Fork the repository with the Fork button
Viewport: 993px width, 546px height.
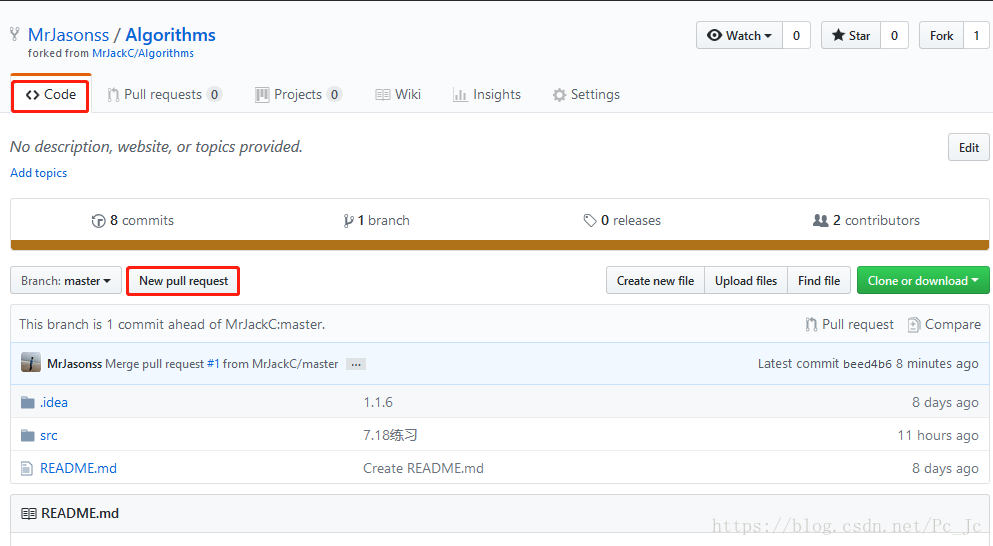pyautogui.click(x=941, y=35)
